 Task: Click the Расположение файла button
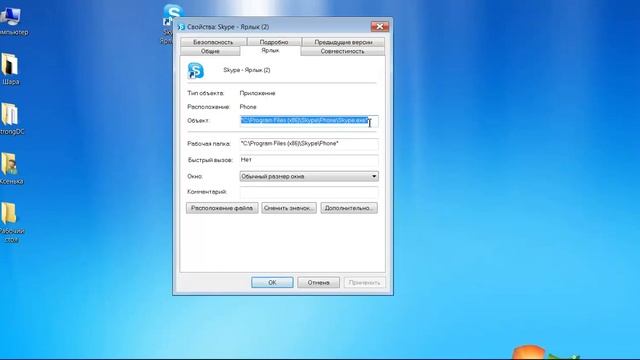(222, 208)
